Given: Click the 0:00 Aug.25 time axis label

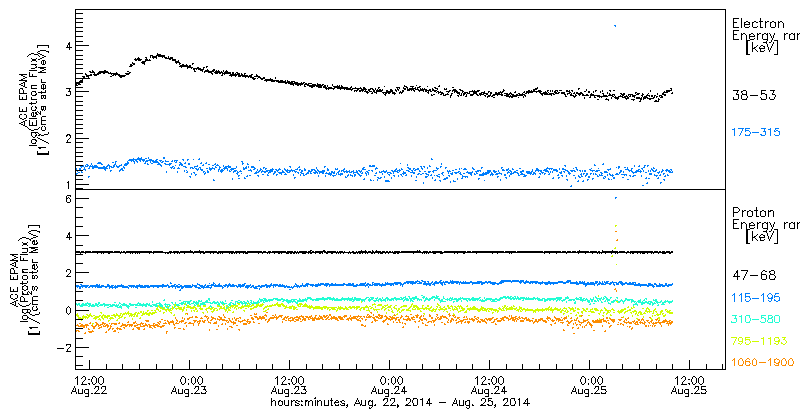Looking at the screenshot, I should [590, 385].
